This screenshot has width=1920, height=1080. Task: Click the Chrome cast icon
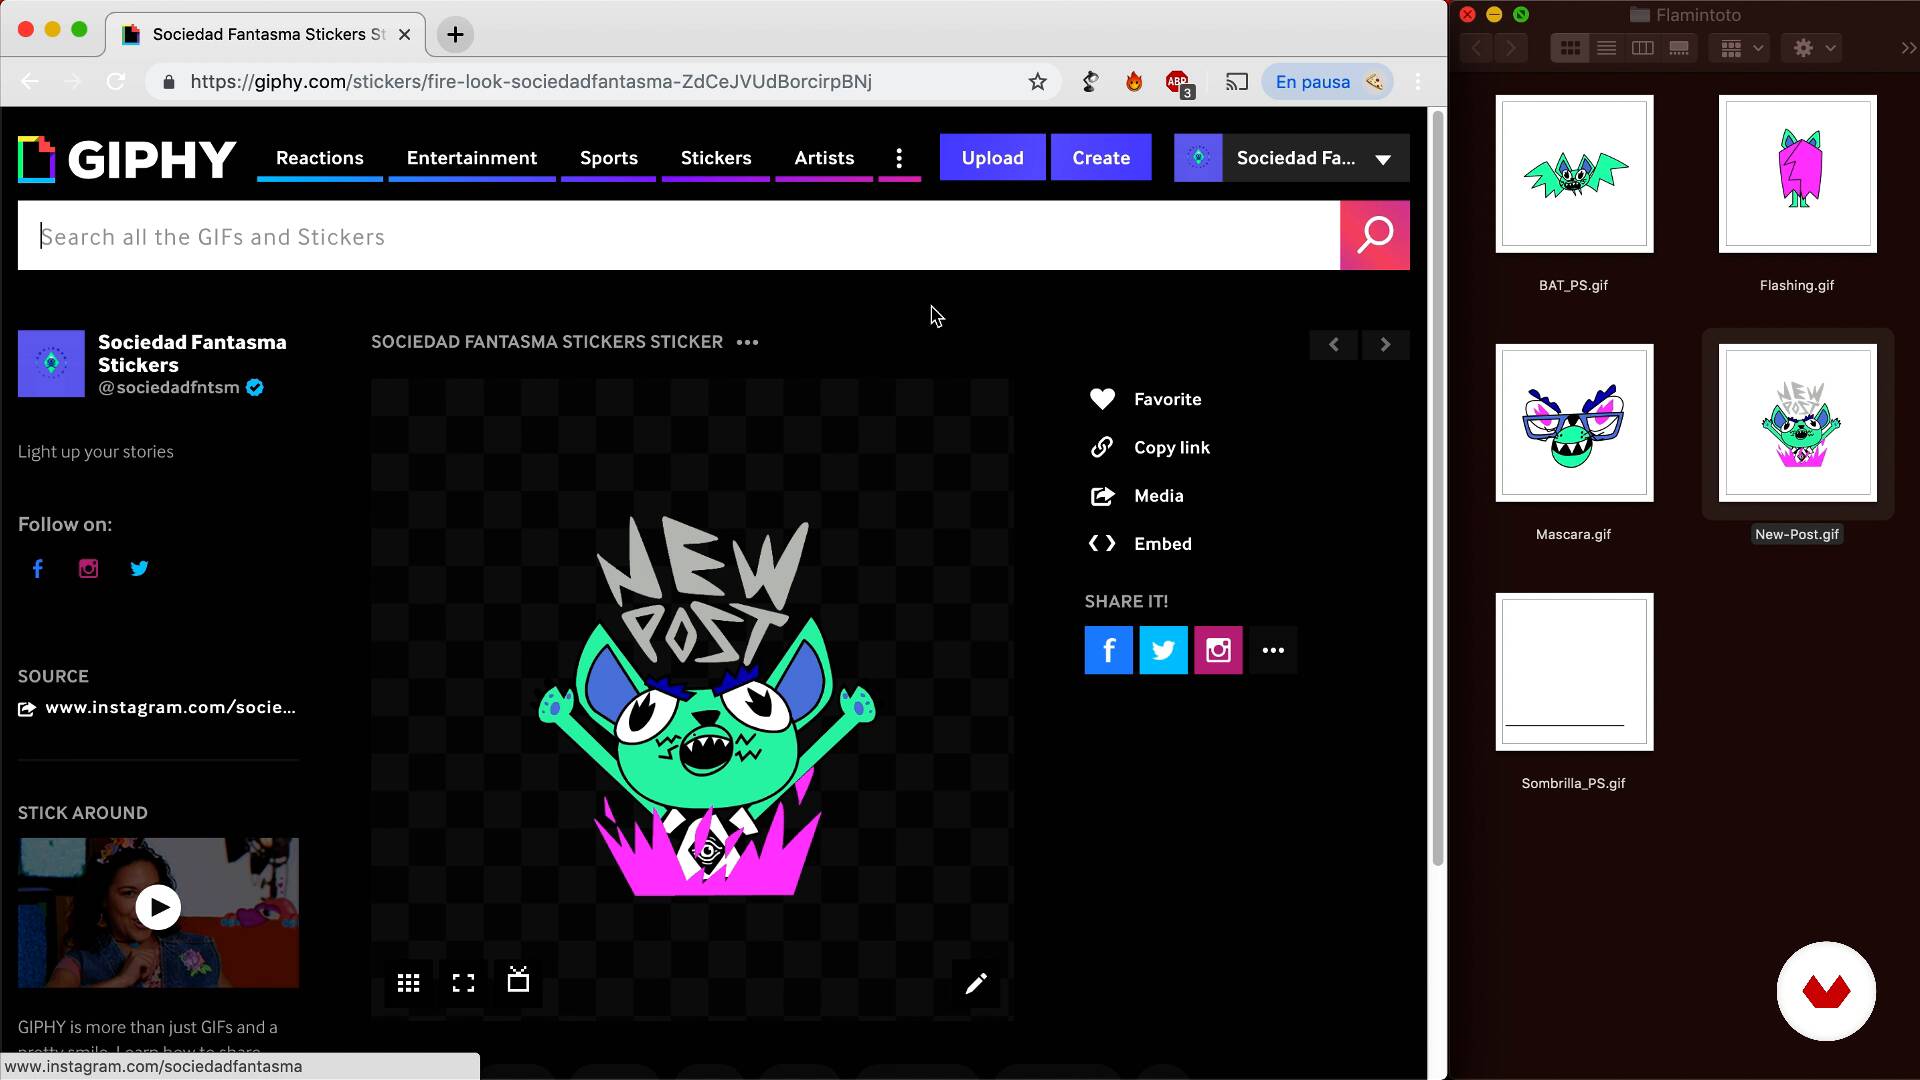pyautogui.click(x=1237, y=82)
